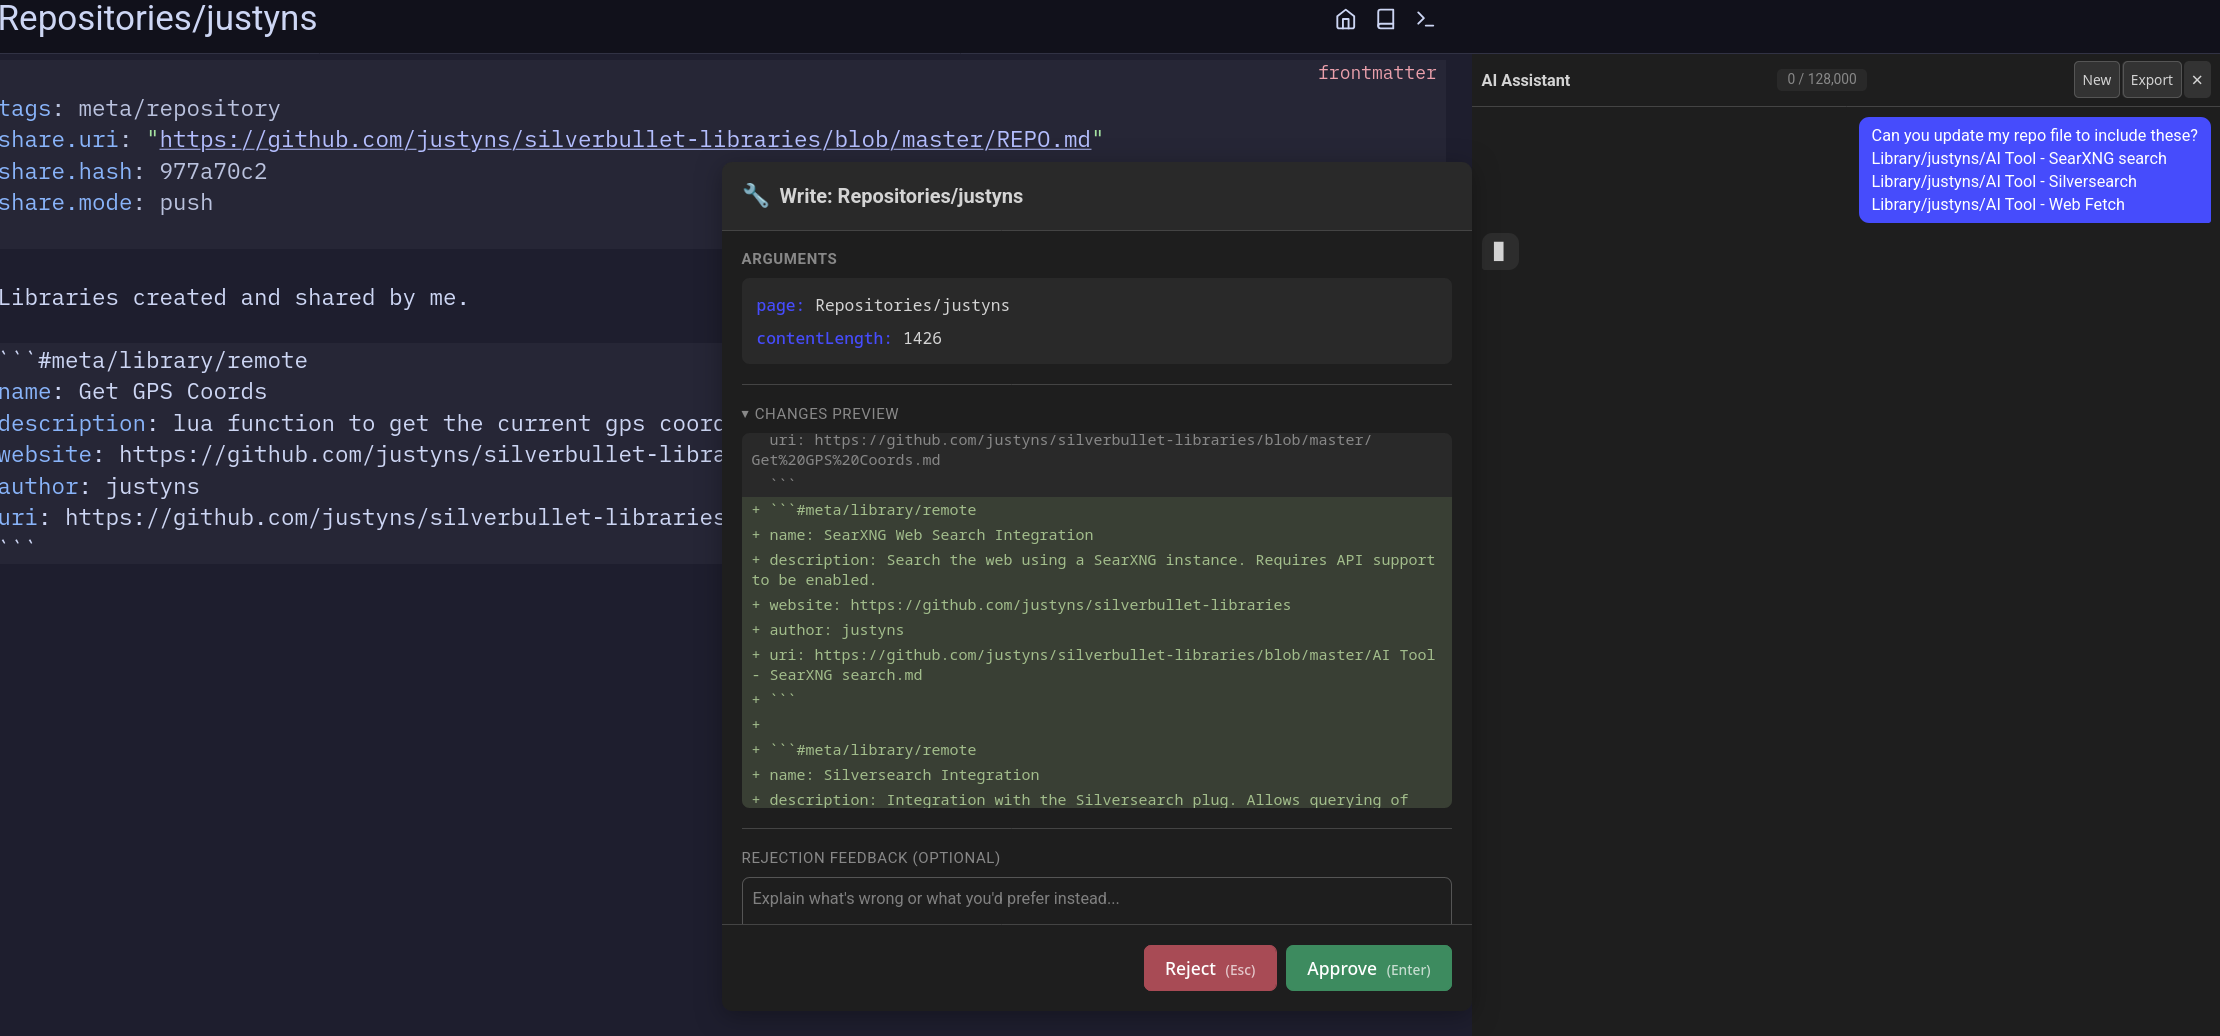Viewport: 2220px width, 1036px height.
Task: Click the frontmatter block label
Action: 1376,73
